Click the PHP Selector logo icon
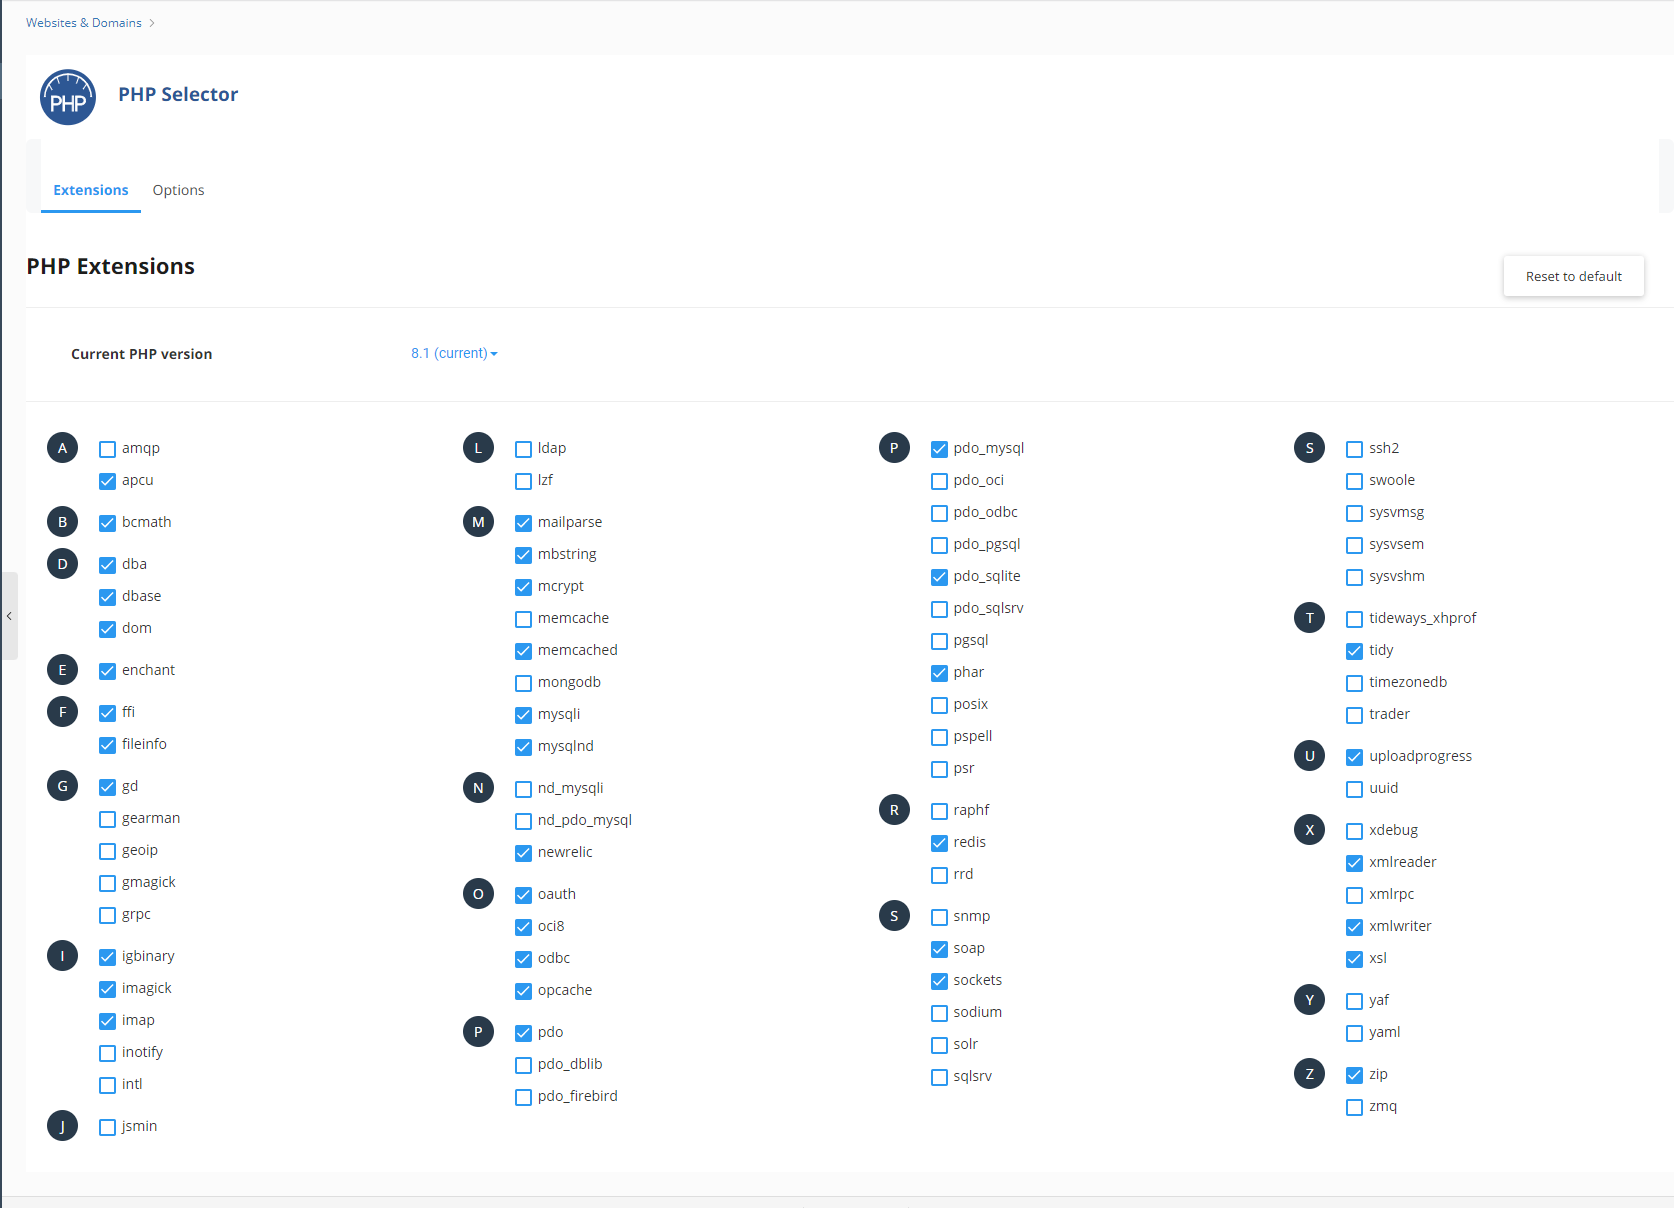The height and width of the screenshot is (1208, 1674). 68,97
